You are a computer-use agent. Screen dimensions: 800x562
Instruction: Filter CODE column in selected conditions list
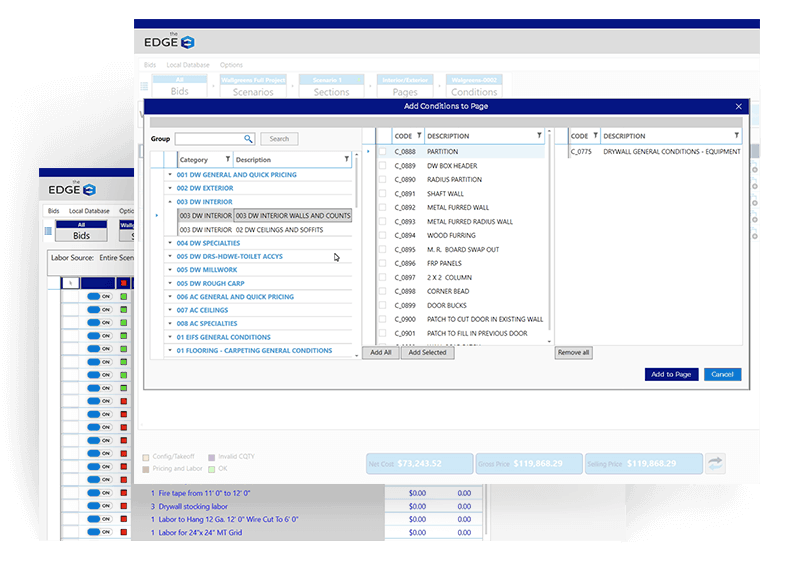click(595, 136)
